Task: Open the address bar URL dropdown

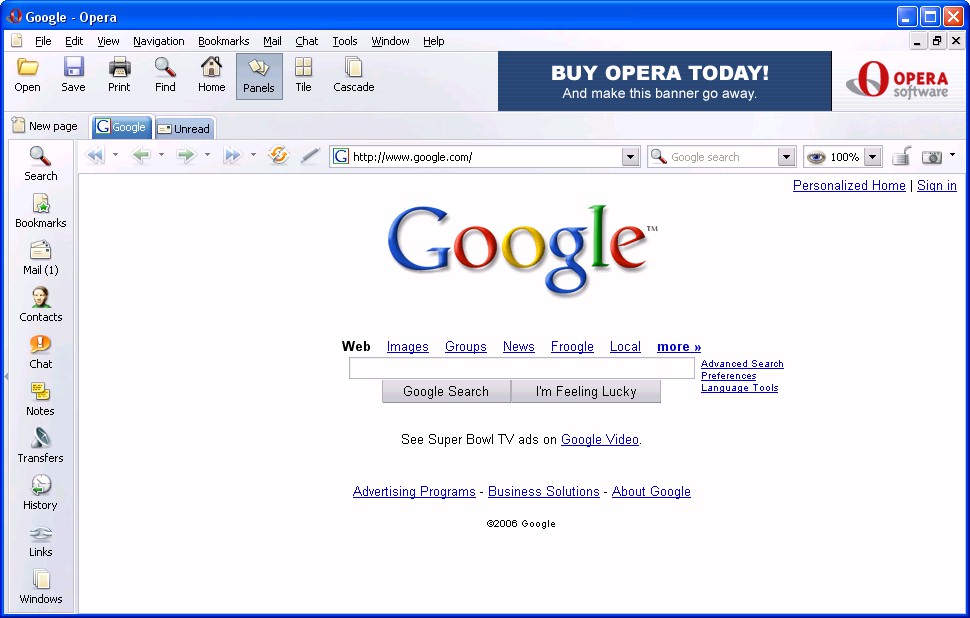Action: coord(630,157)
